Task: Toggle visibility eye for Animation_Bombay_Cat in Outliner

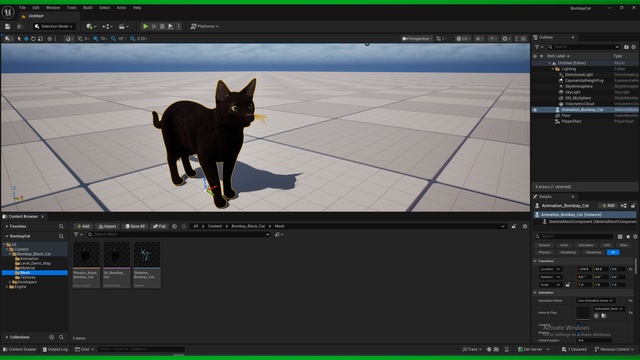Action: click(535, 110)
